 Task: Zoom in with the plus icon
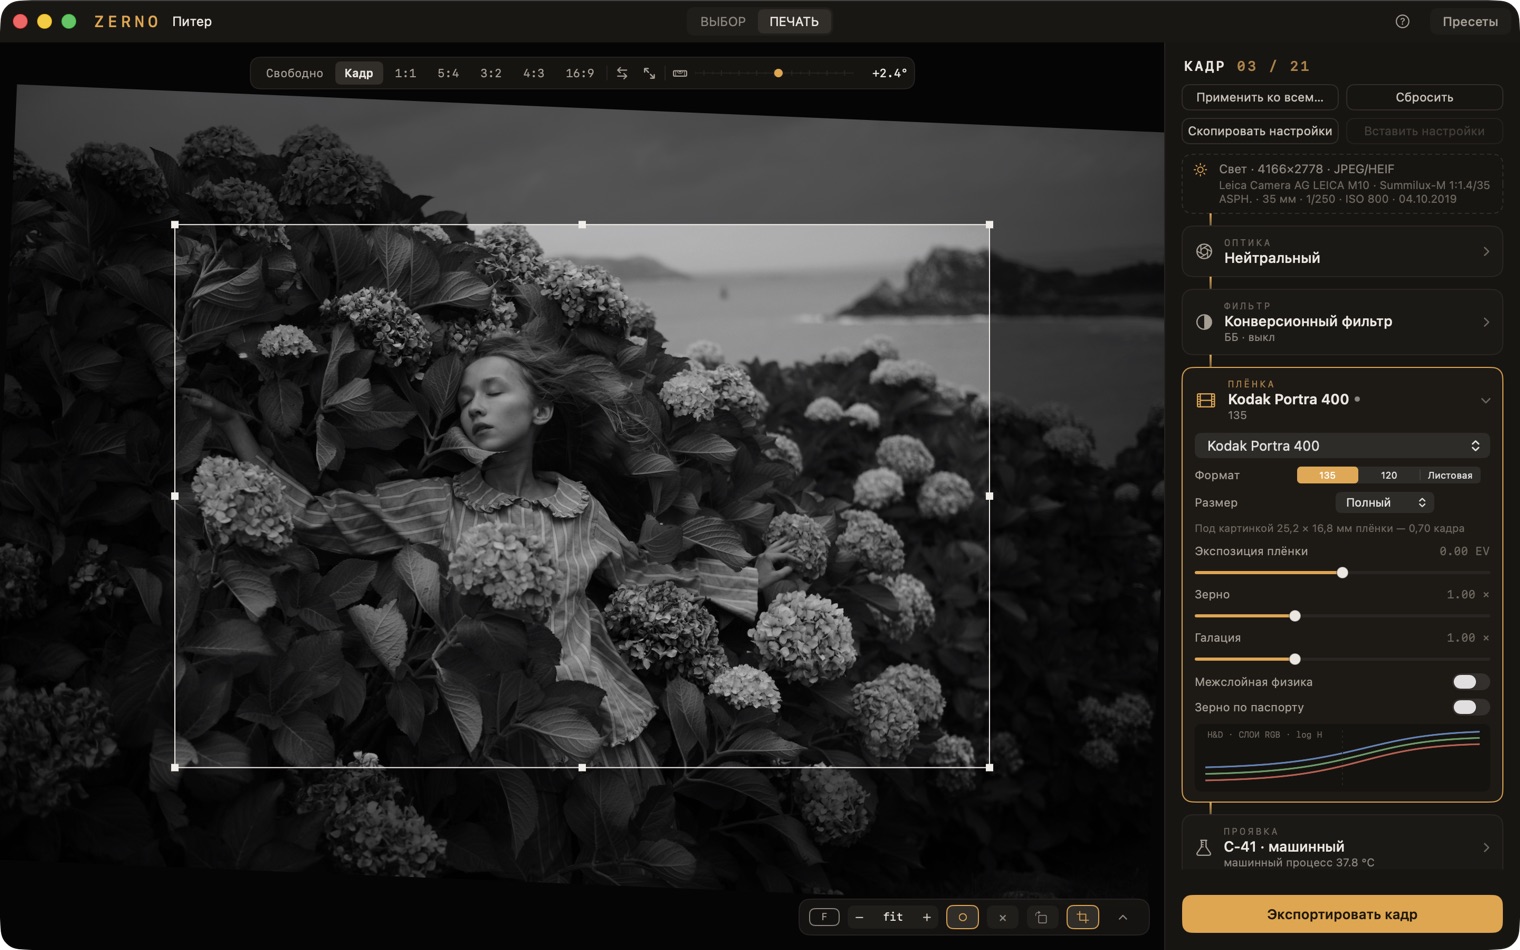click(x=927, y=917)
